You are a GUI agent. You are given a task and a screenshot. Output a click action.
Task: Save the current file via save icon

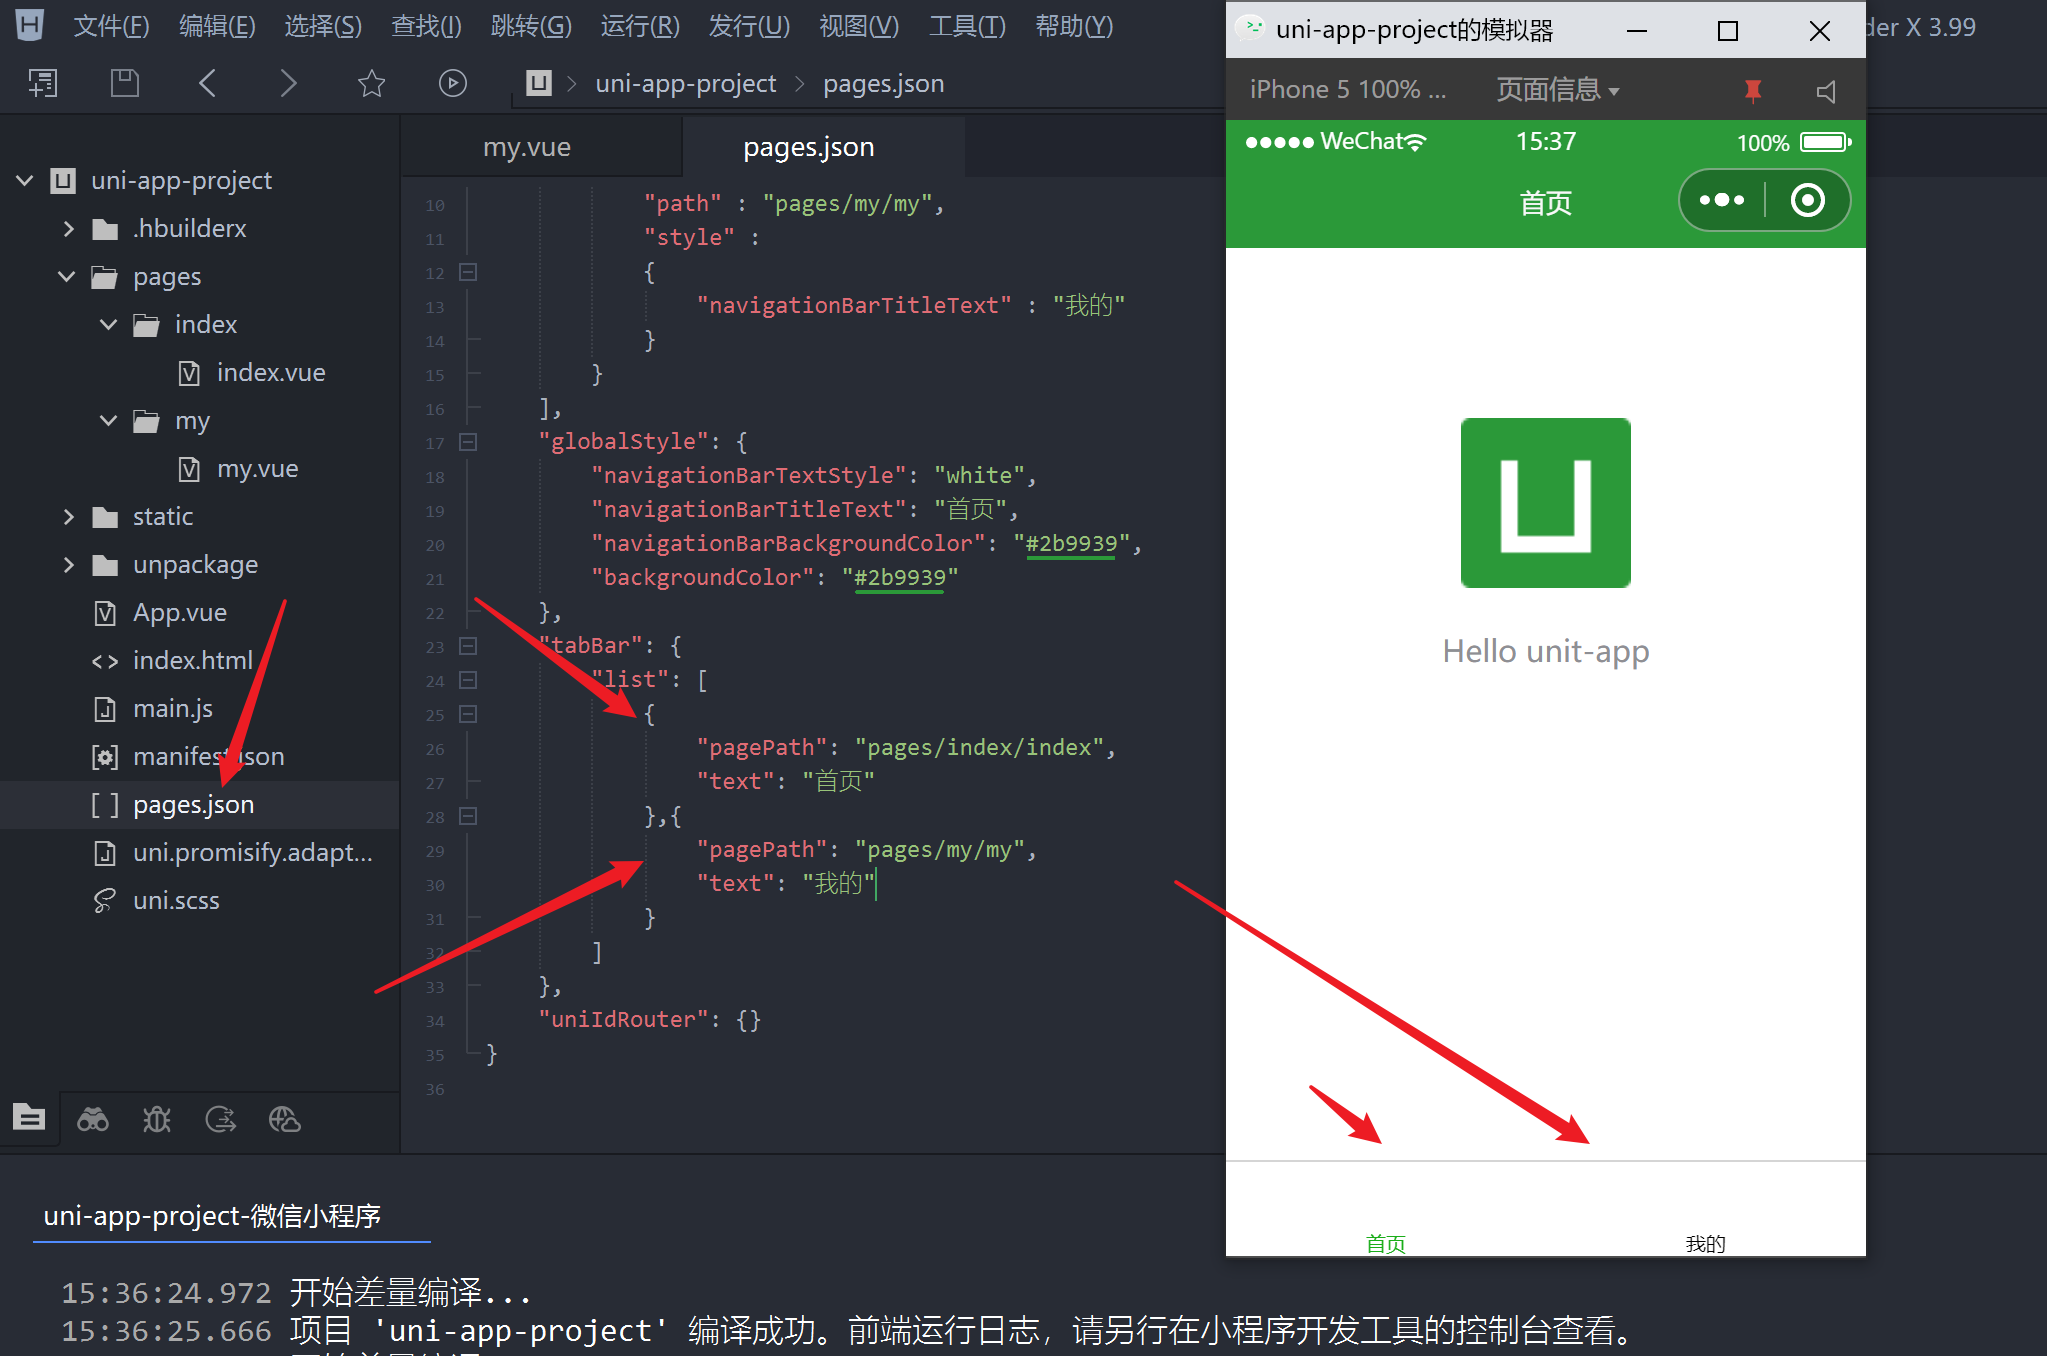click(x=124, y=83)
